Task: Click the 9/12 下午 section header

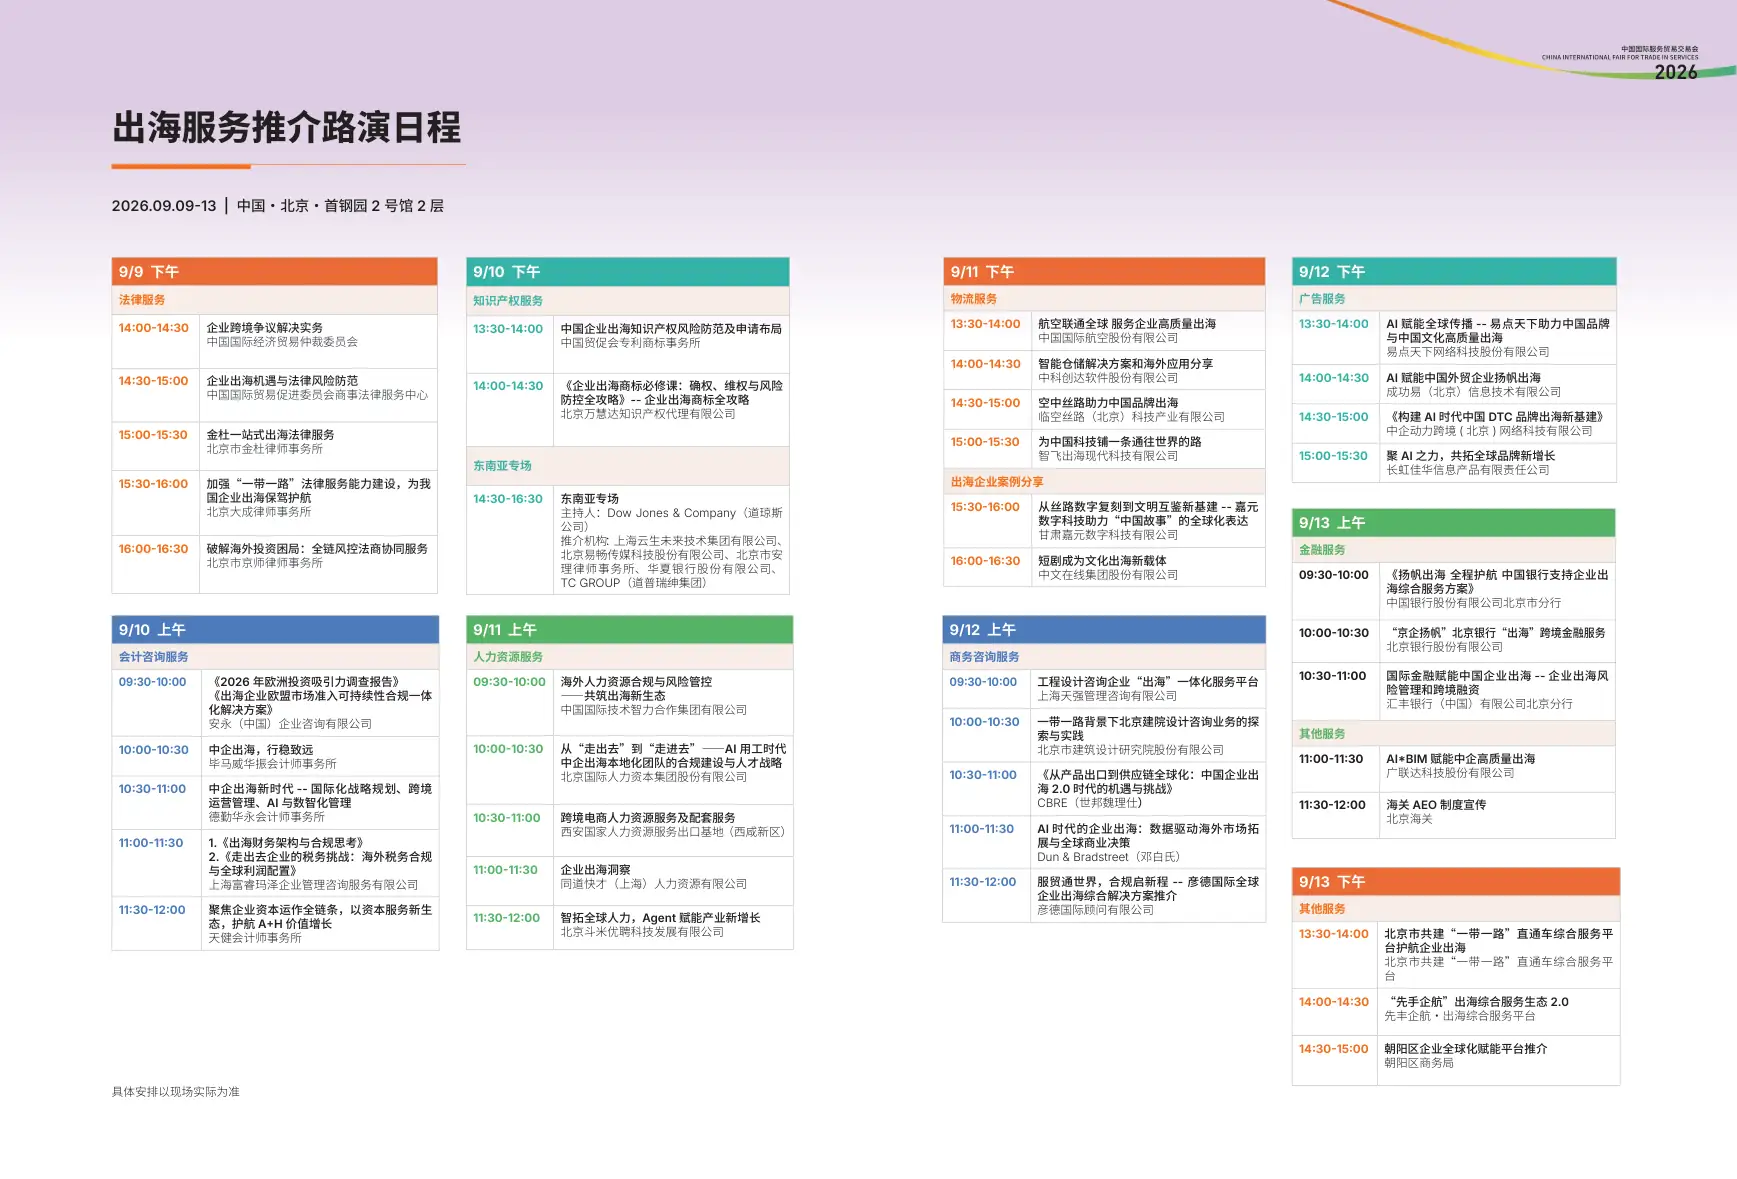Action: click(1454, 272)
